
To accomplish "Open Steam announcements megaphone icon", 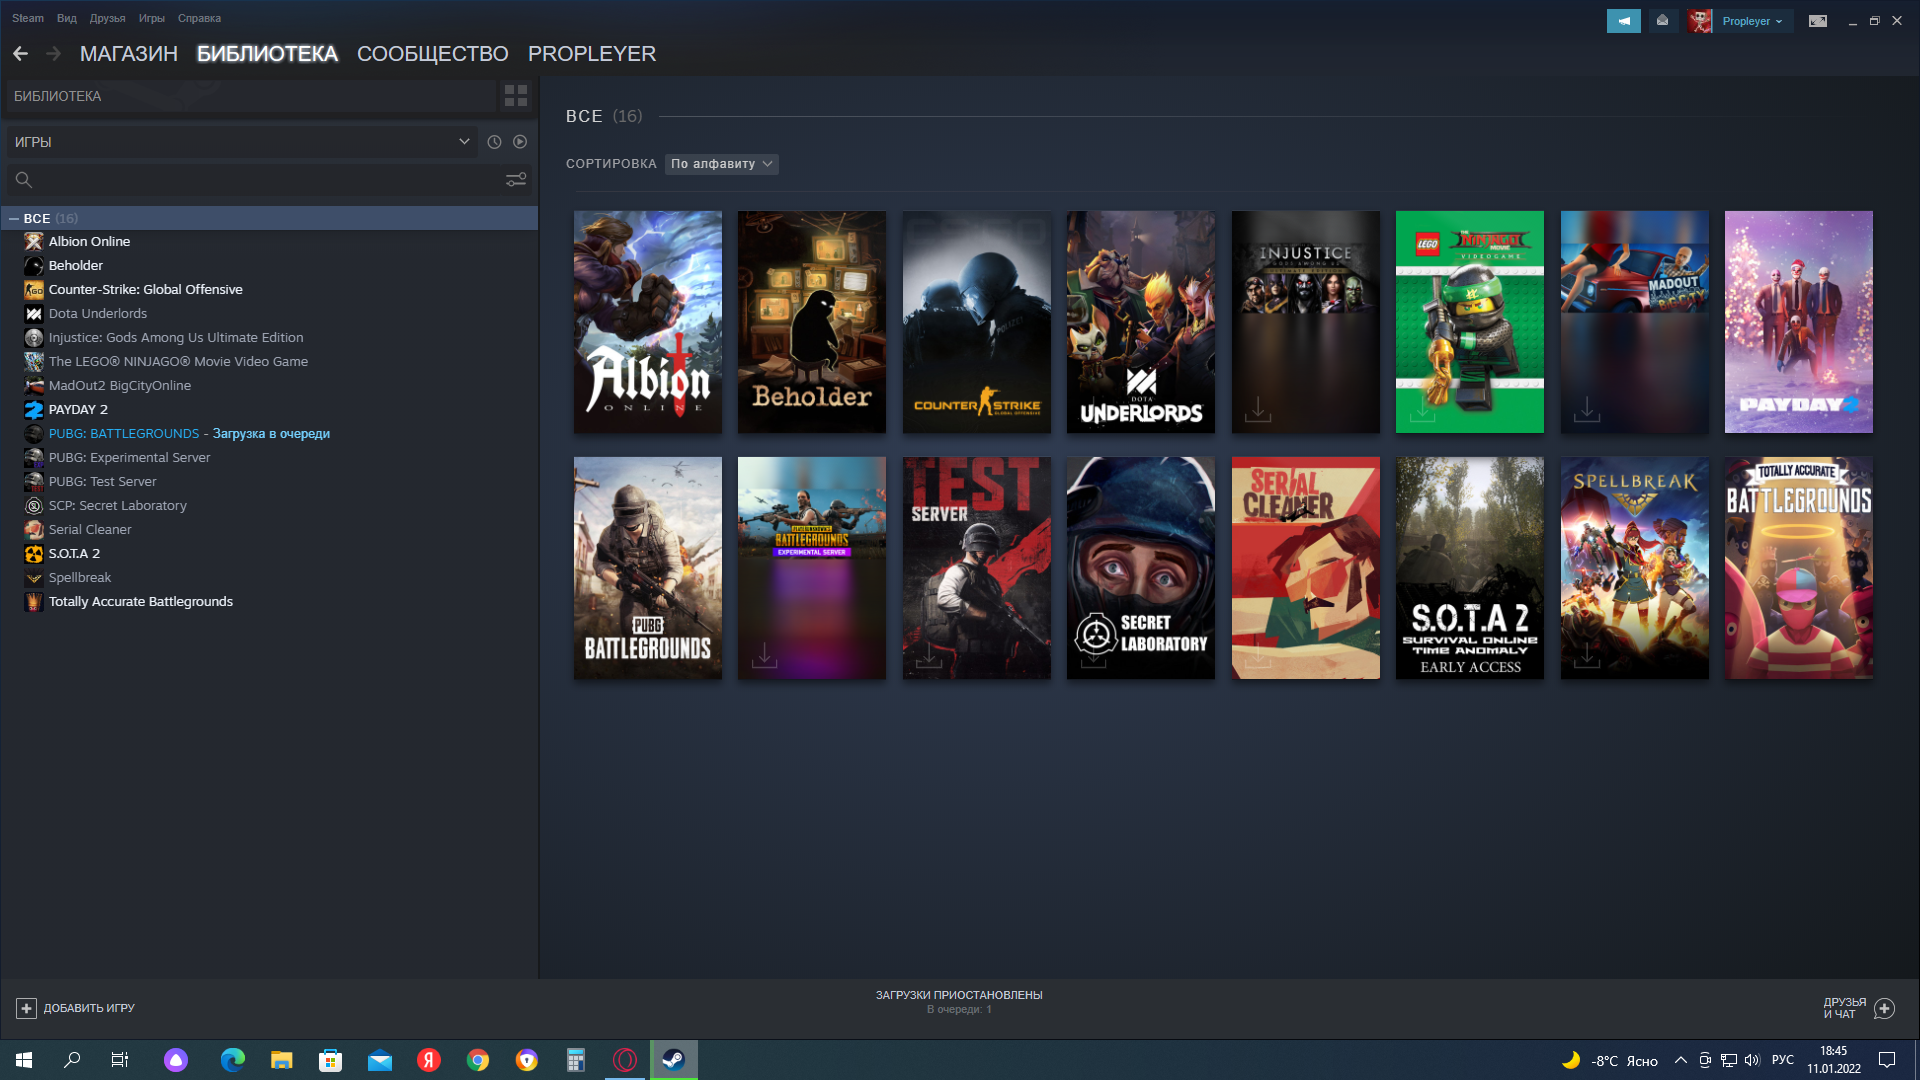I will 1624,21.
